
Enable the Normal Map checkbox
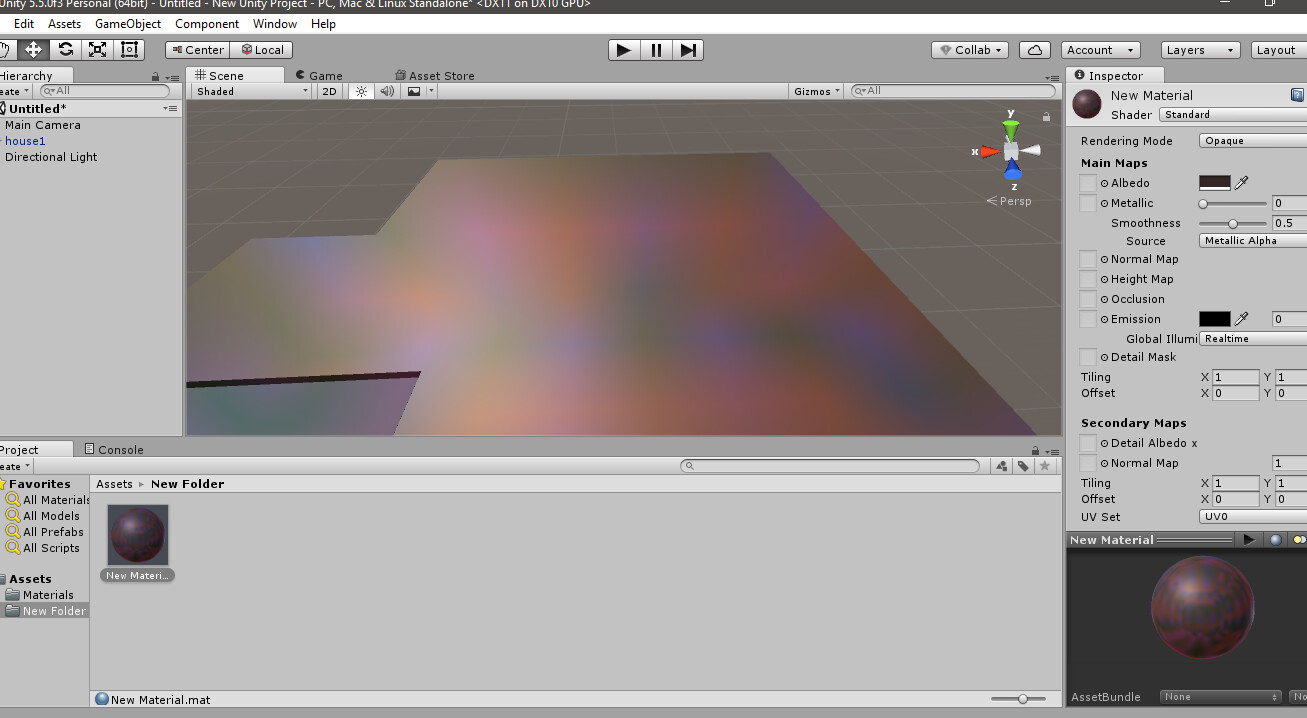pos(1087,259)
